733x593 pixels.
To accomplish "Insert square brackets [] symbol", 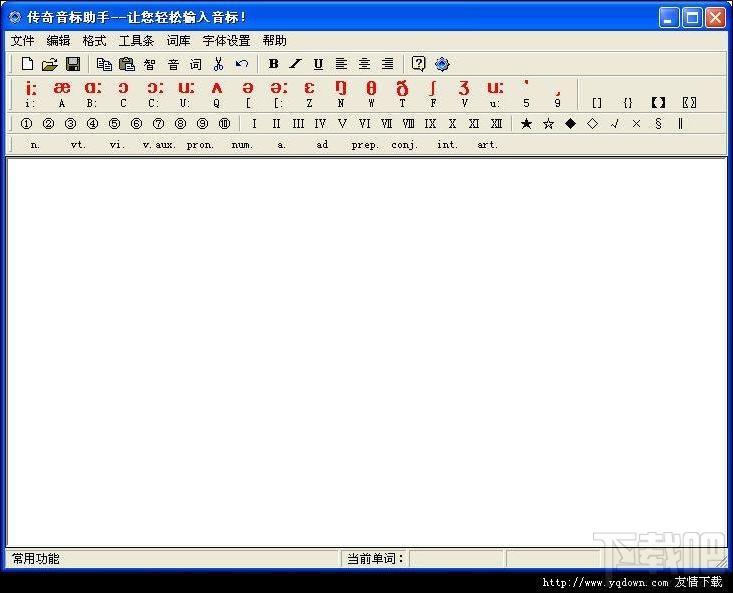I will coord(597,102).
